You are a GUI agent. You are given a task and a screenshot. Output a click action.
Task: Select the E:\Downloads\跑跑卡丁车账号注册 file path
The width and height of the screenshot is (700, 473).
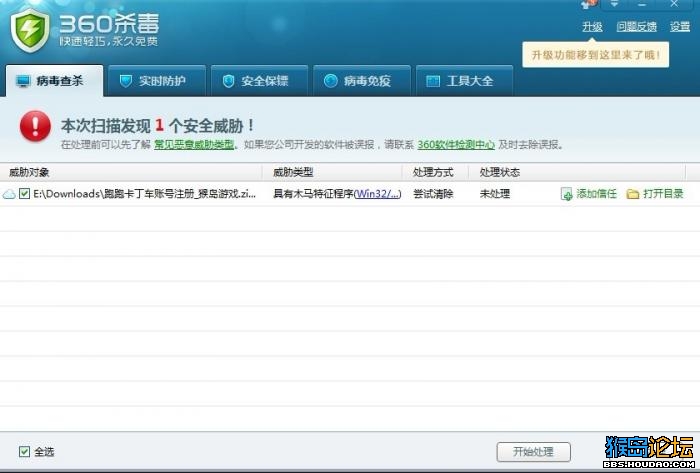tap(145, 194)
